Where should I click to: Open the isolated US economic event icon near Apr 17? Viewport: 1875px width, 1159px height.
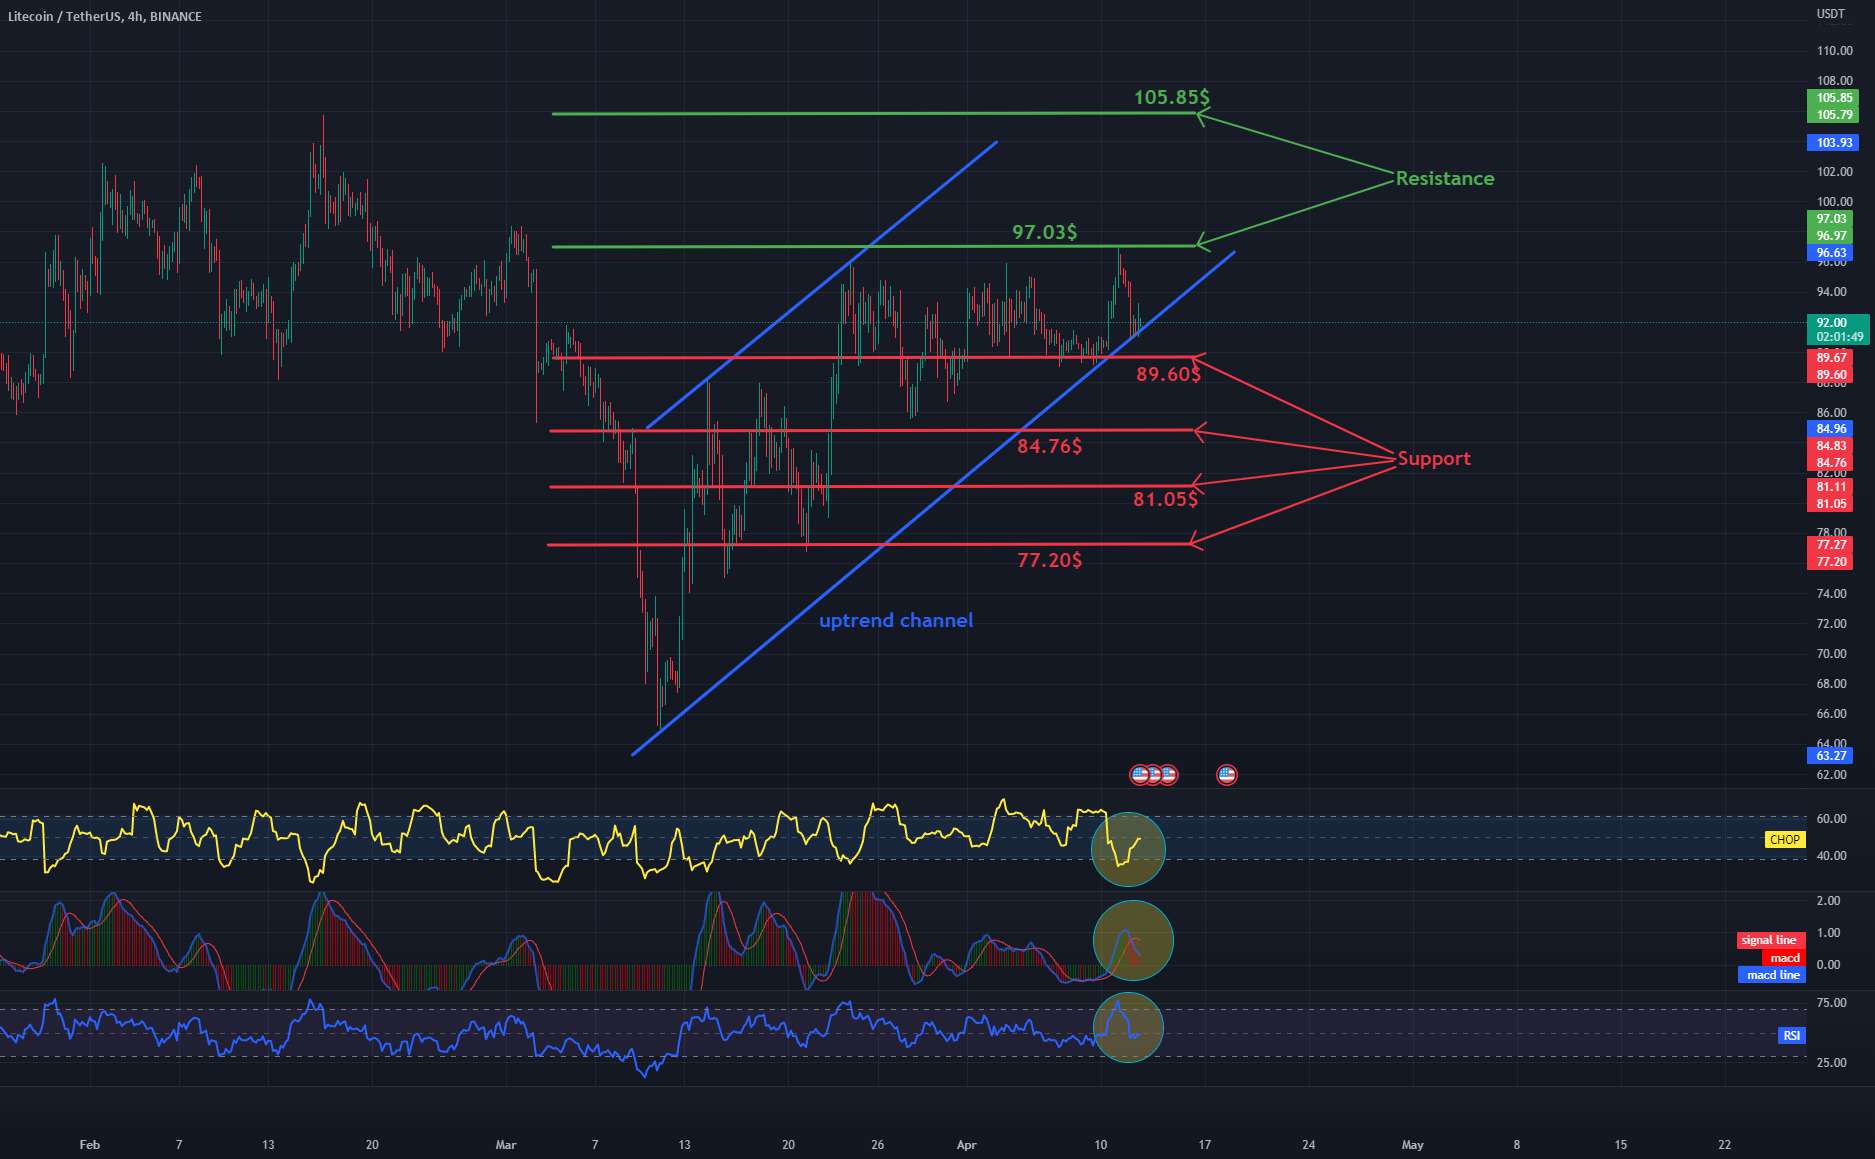[x=1227, y=774]
